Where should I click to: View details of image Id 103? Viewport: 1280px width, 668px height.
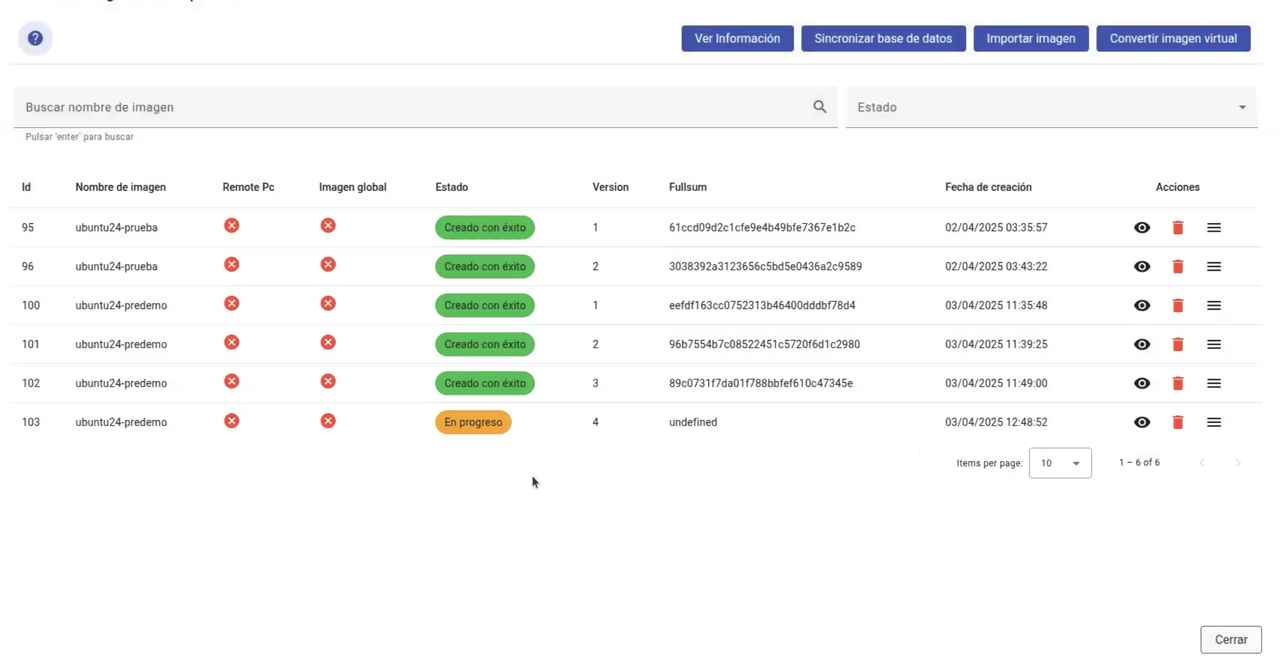tap(1142, 423)
